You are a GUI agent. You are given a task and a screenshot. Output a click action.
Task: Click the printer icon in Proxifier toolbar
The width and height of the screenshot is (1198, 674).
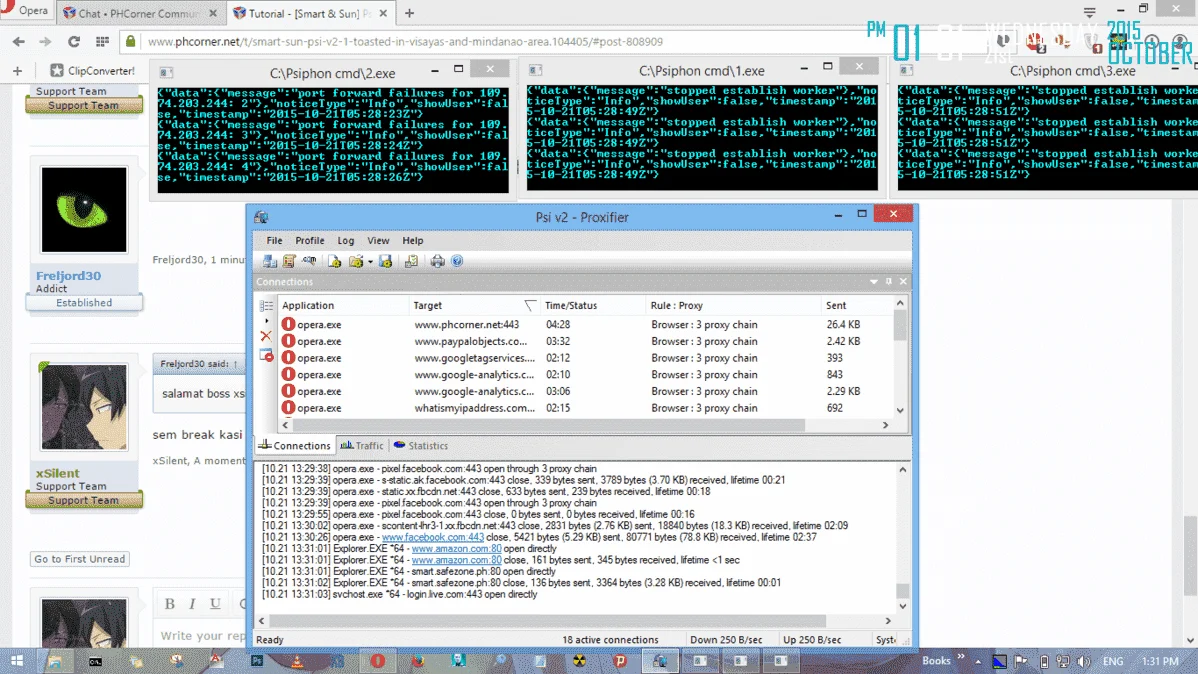point(437,261)
